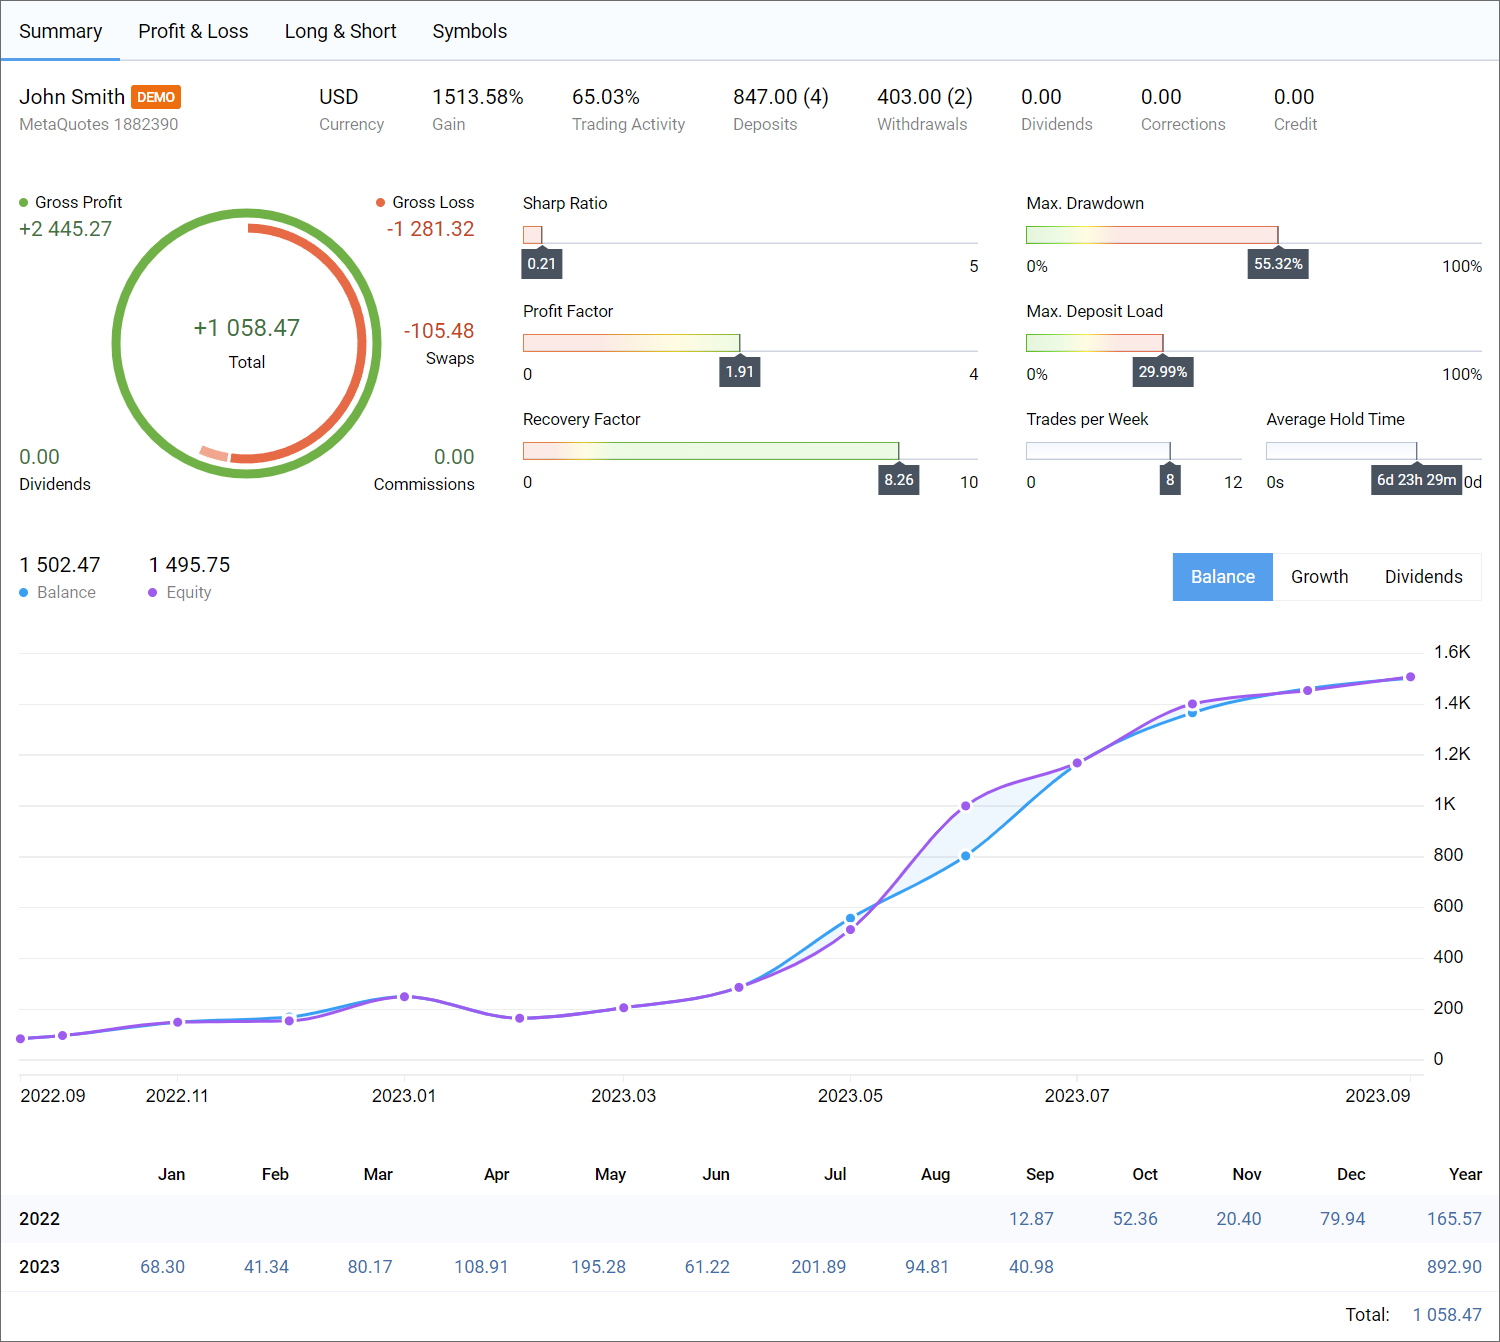Click the red Gross Loss legend dot
This screenshot has width=1500, height=1342.
coord(381,202)
